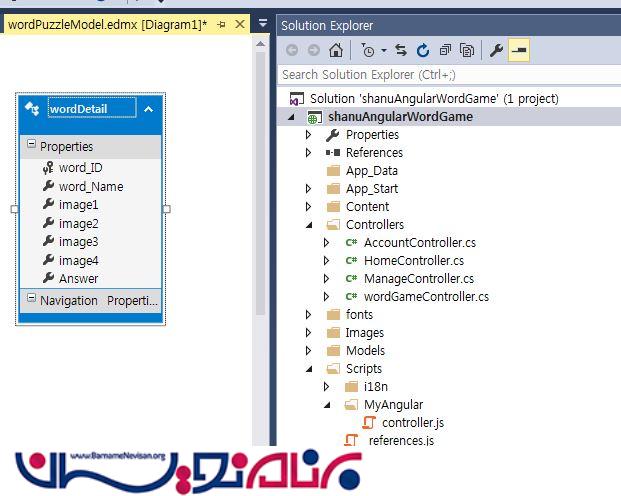Expand the Models folder
Image resolution: width=621 pixels, height=496 pixels.
(x=309, y=351)
